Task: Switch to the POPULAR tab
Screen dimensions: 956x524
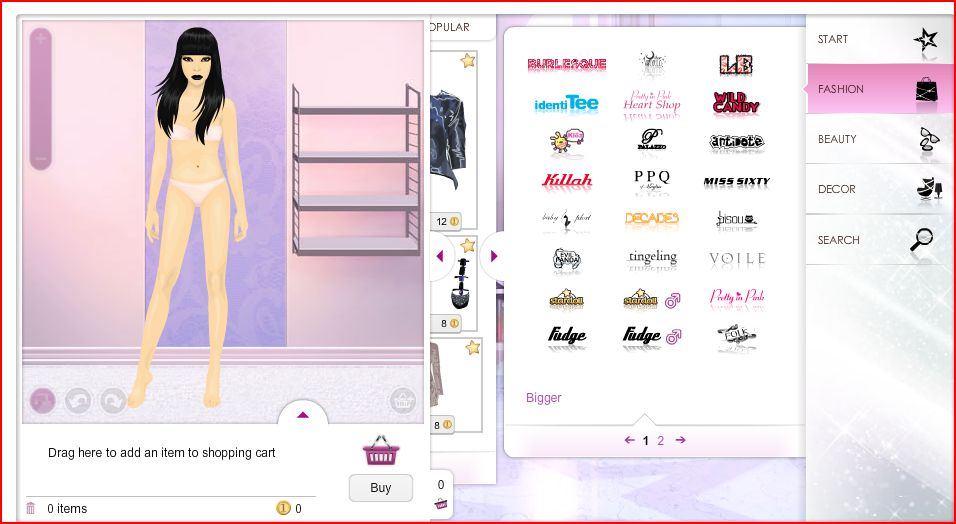Action: point(450,27)
